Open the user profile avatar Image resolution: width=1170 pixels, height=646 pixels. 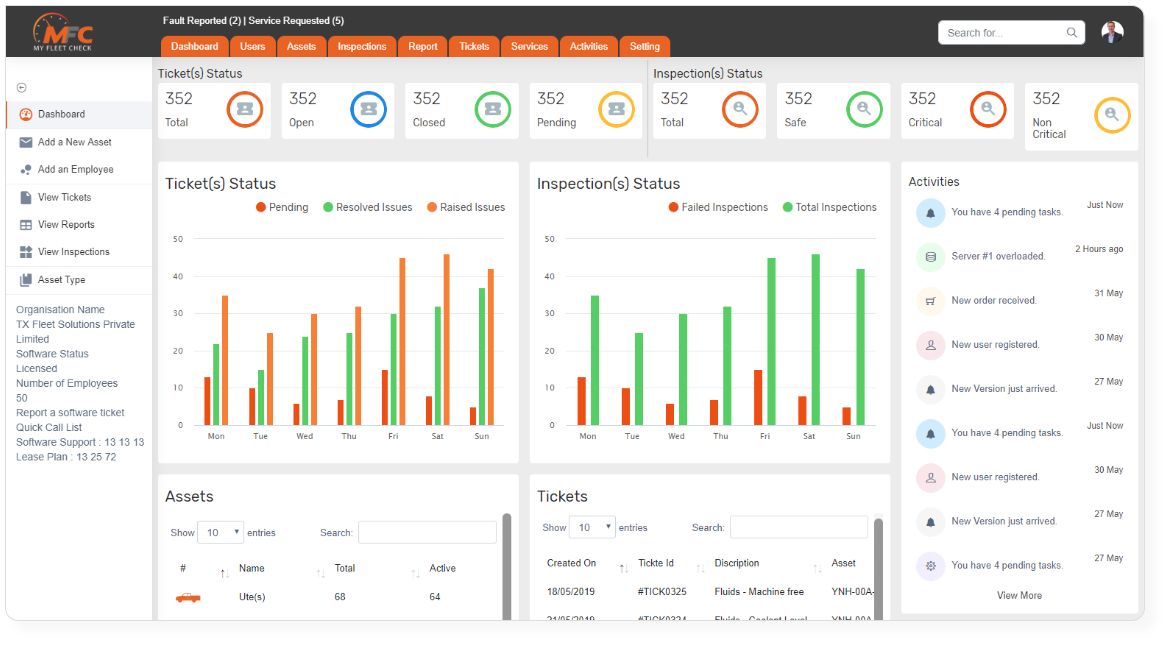pyautogui.click(x=1112, y=32)
